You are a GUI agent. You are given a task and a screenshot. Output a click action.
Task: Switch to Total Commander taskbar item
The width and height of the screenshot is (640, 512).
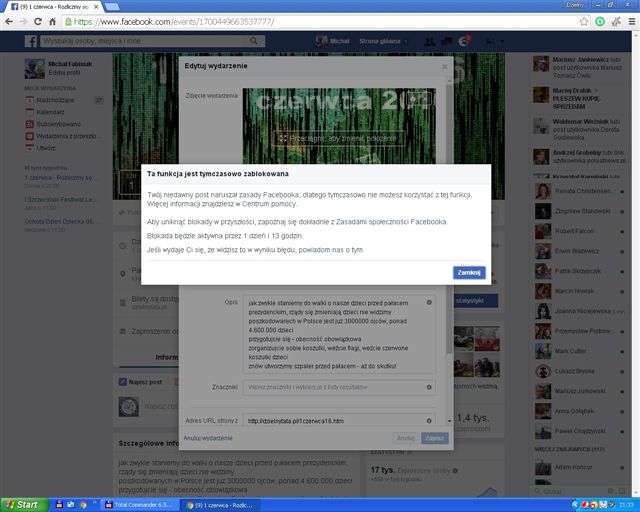pos(140,505)
